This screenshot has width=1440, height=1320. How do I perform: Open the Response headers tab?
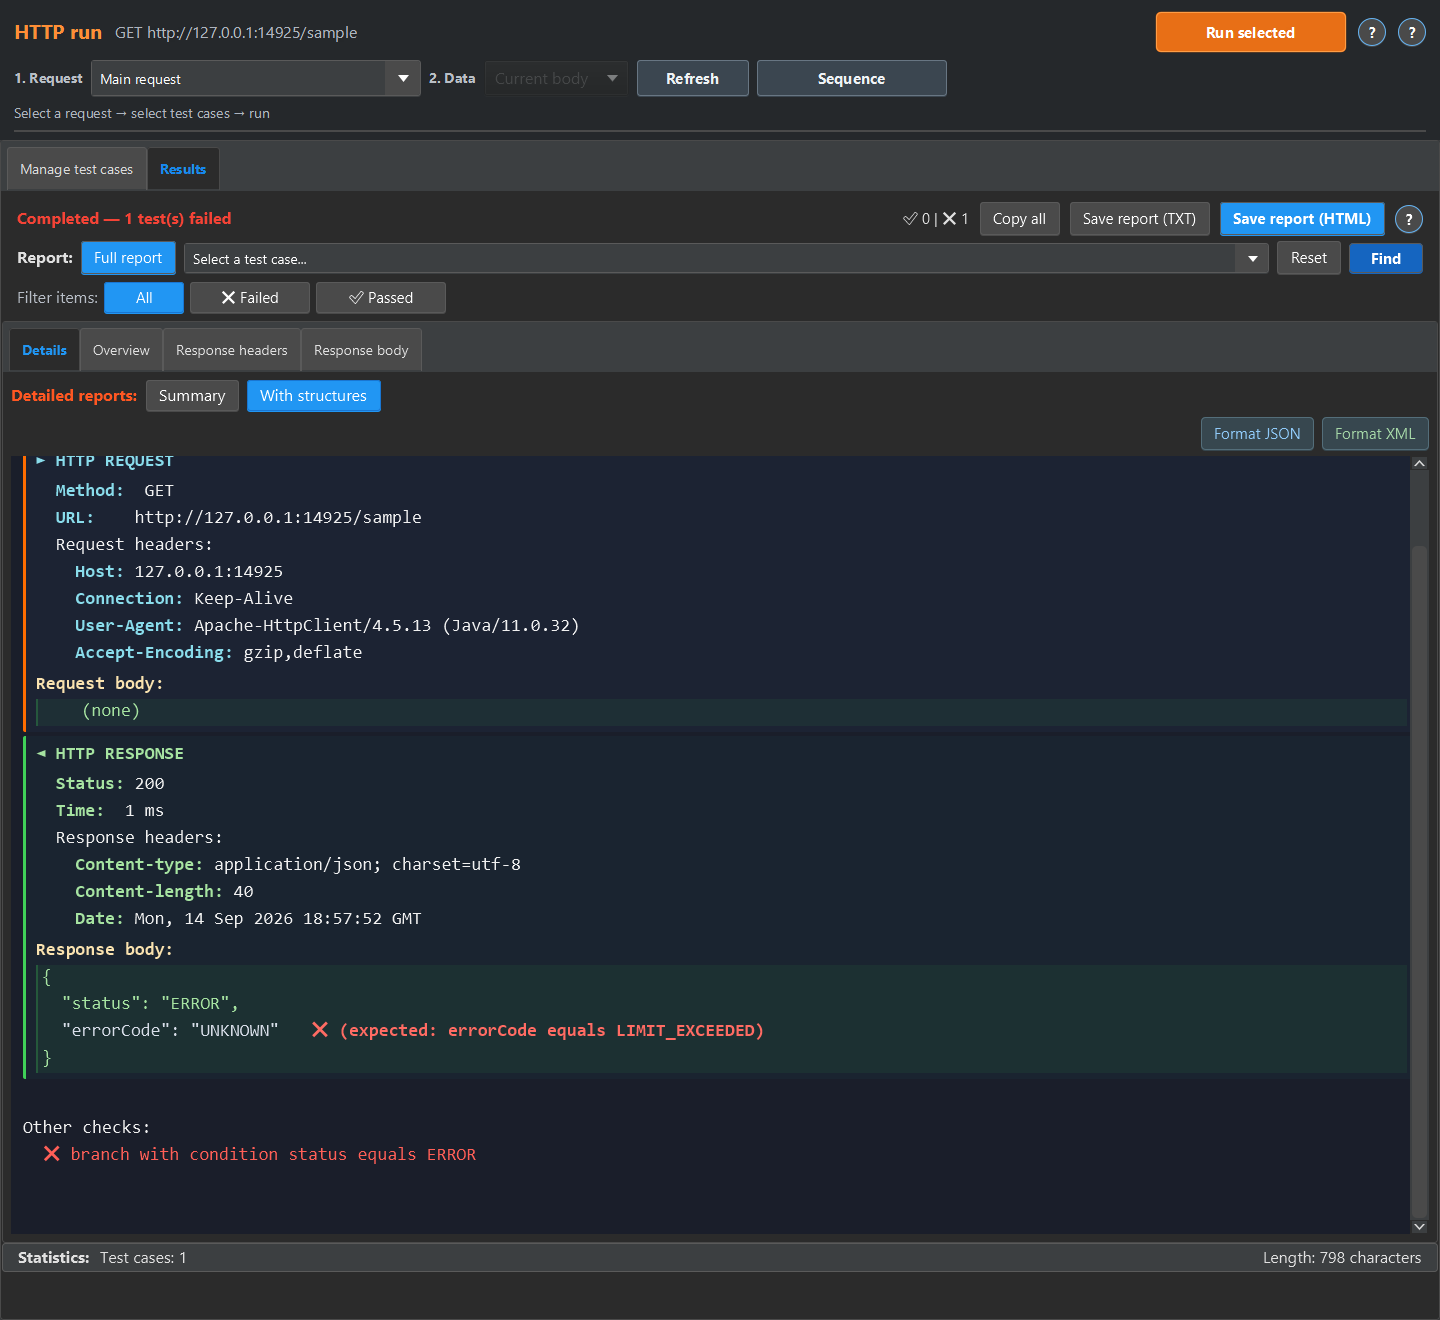(232, 350)
